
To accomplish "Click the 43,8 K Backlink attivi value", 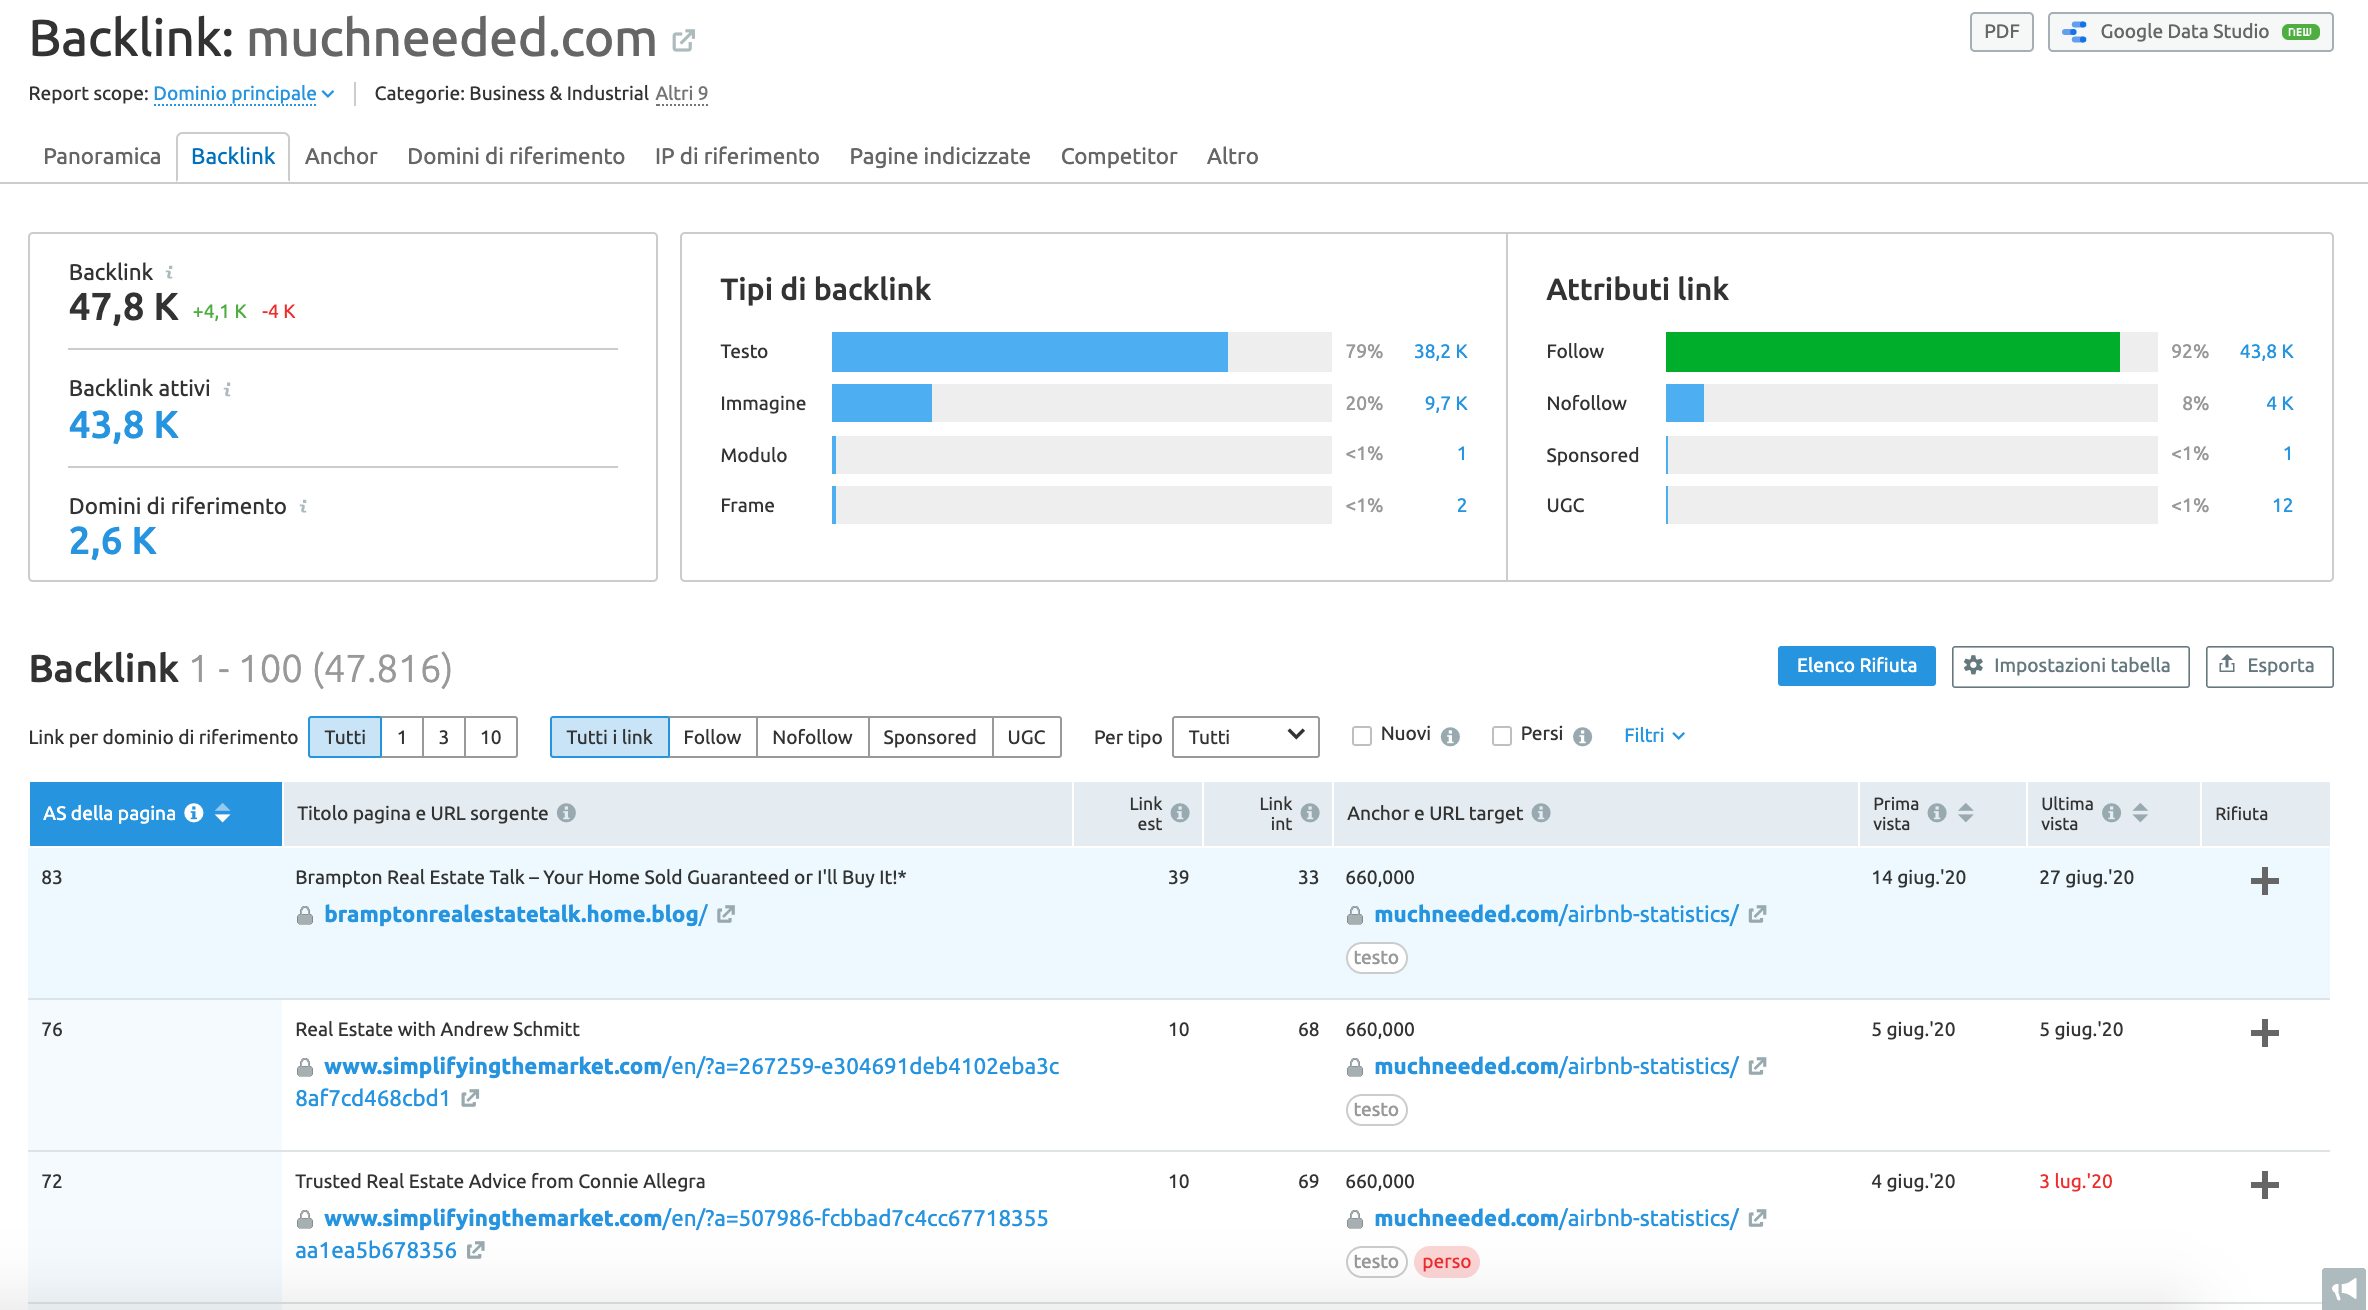I will tap(123, 425).
